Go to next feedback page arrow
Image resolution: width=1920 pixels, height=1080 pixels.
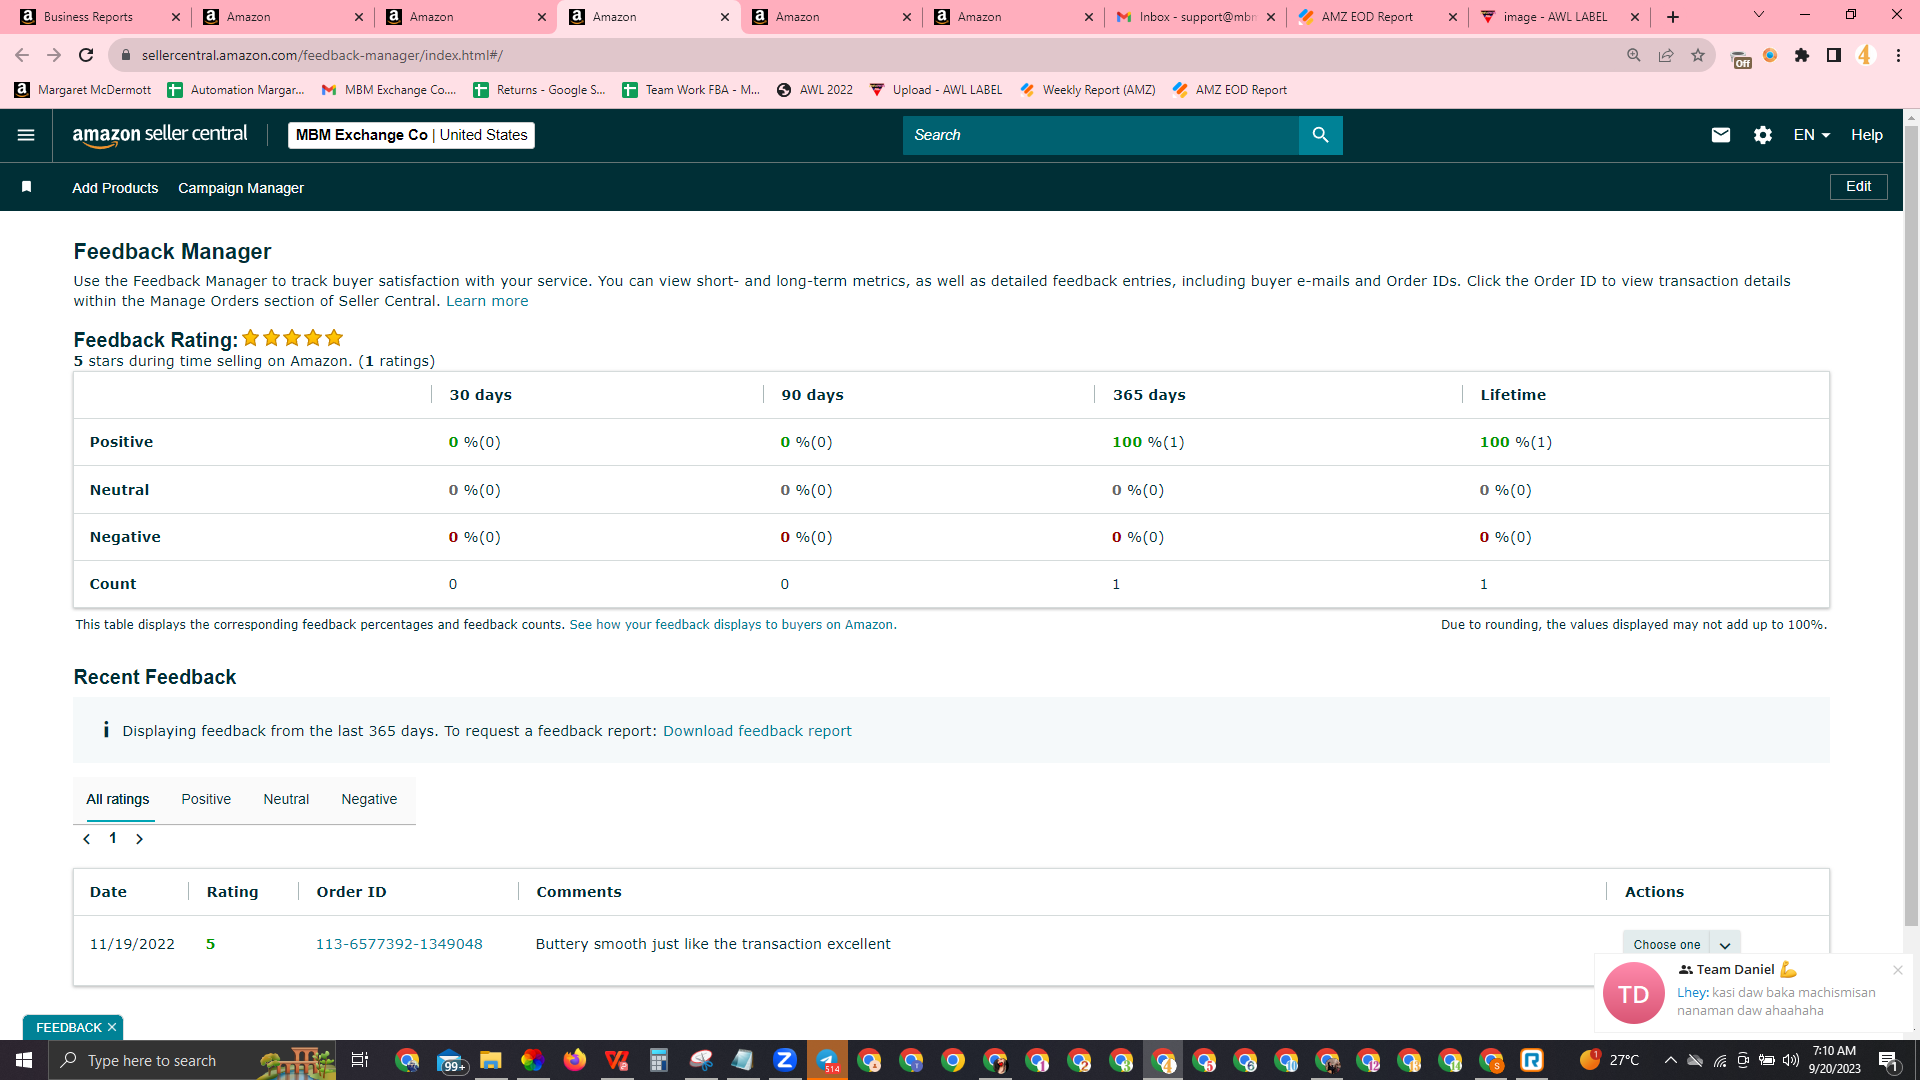(140, 839)
